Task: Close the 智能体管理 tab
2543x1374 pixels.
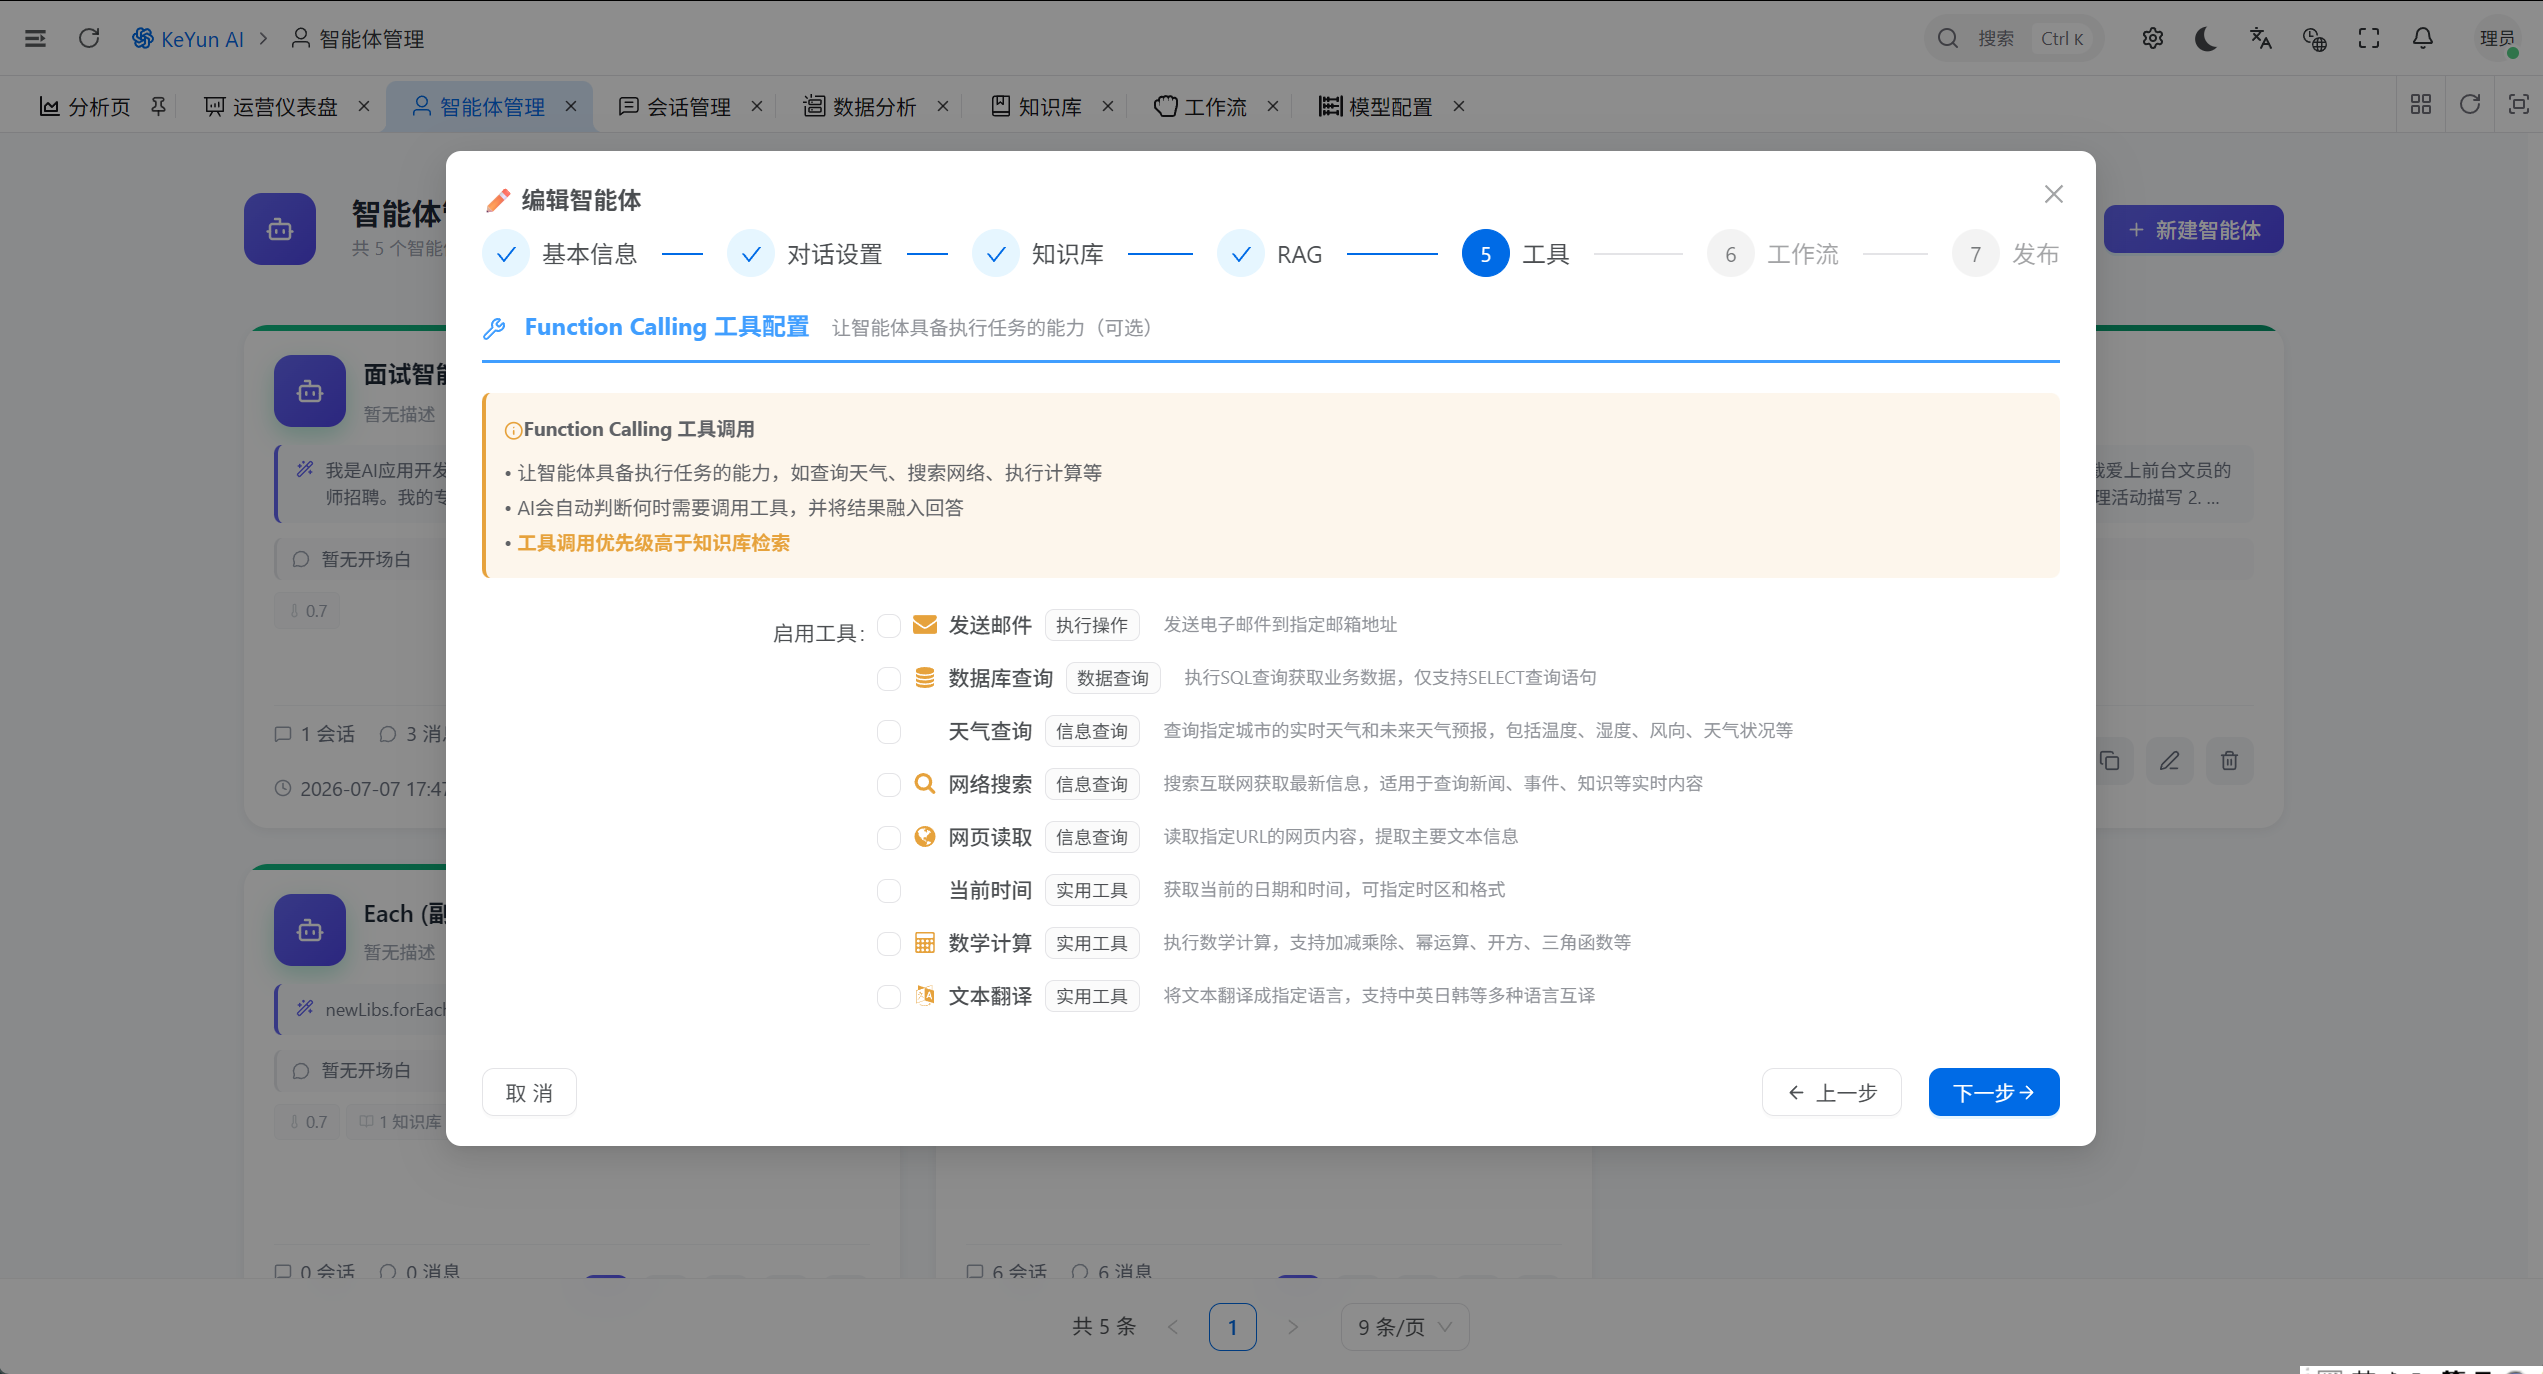Action: 571,106
